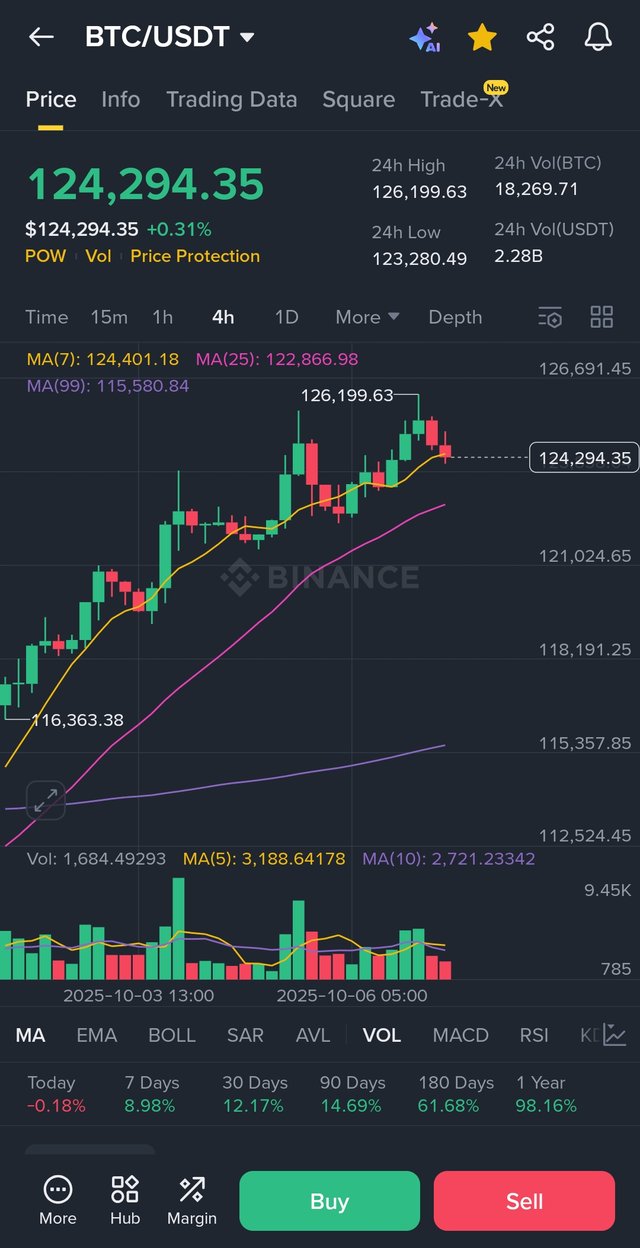Switch to the Trading Data tab
This screenshot has height=1248, width=640.
click(x=231, y=99)
